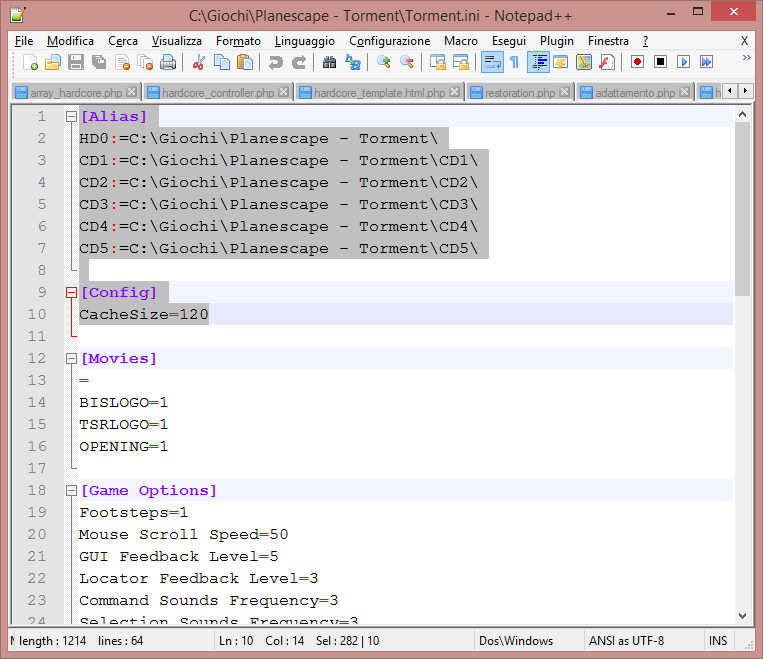Viewport: 763px width, 659px height.
Task: Close the adattamento.php tab
Action: 685,92
